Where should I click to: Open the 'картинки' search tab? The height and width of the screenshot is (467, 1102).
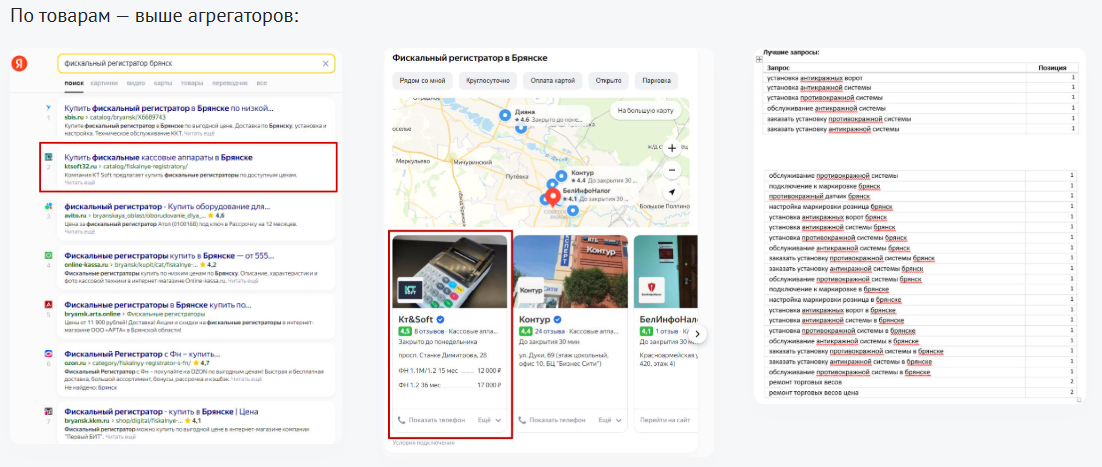click(x=104, y=83)
